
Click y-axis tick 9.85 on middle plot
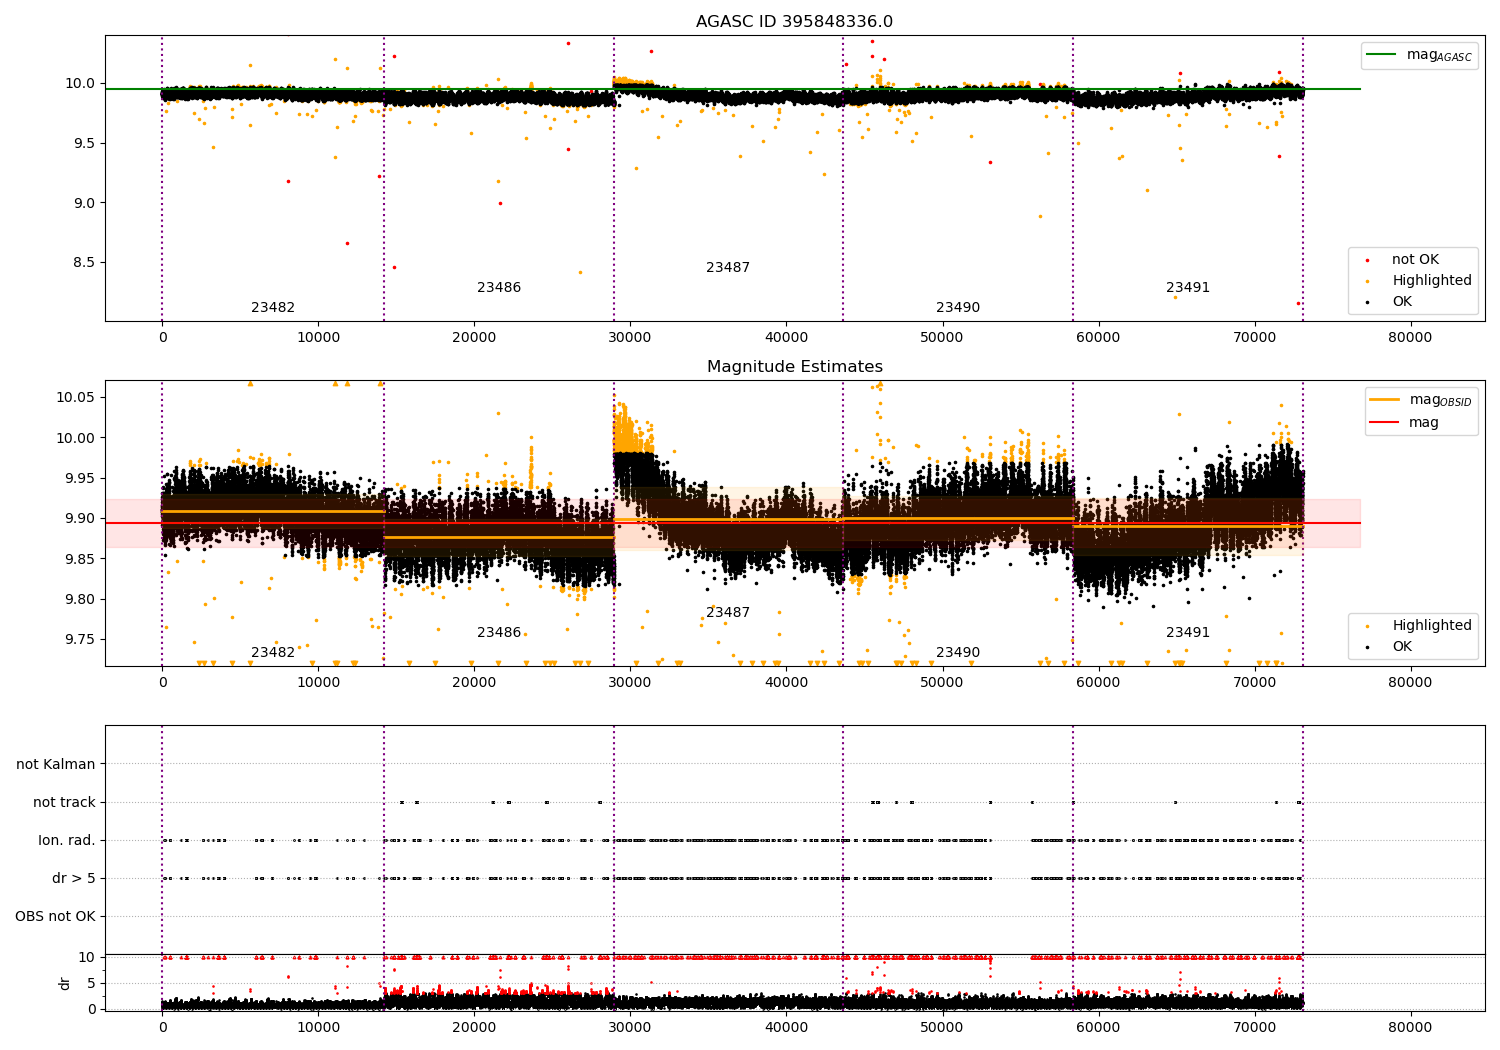[x=80, y=559]
